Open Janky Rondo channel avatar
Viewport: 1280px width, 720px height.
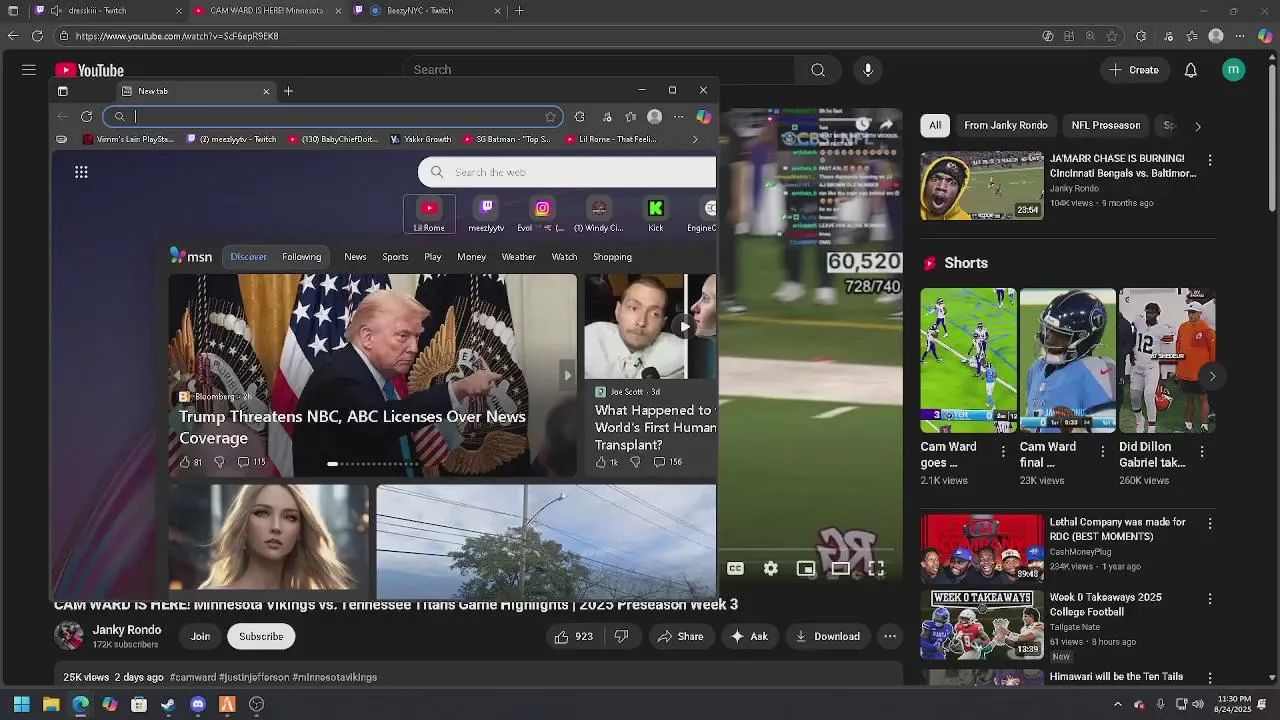pos(69,636)
